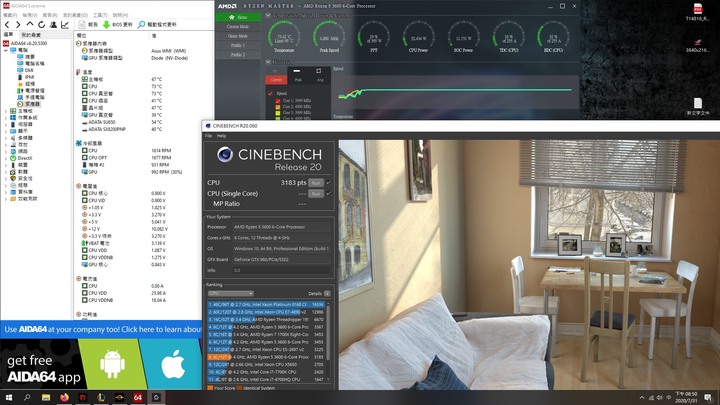
Task: Select Profile 2 in Ryzen Master
Action: tap(238, 55)
